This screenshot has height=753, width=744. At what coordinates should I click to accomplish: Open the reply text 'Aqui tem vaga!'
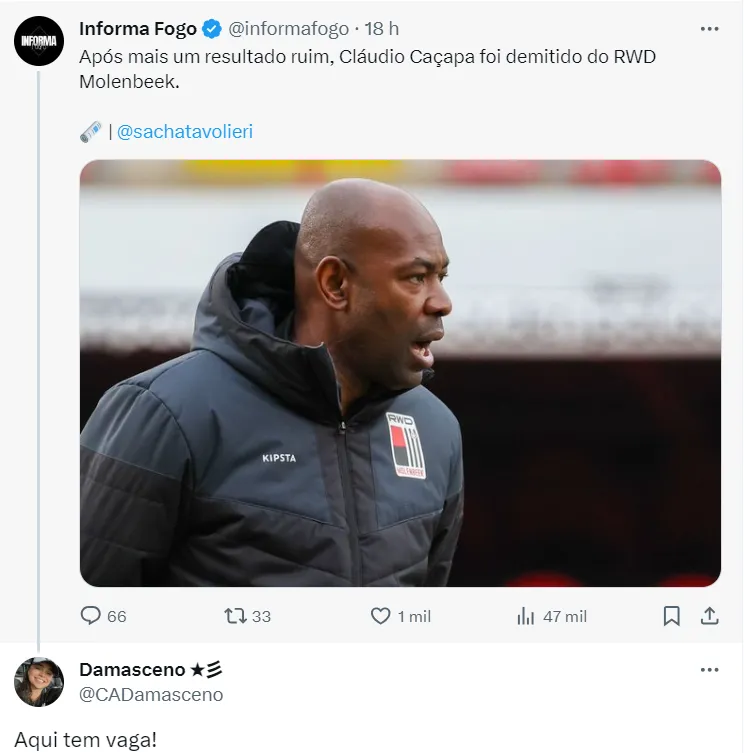pyautogui.click(x=85, y=740)
